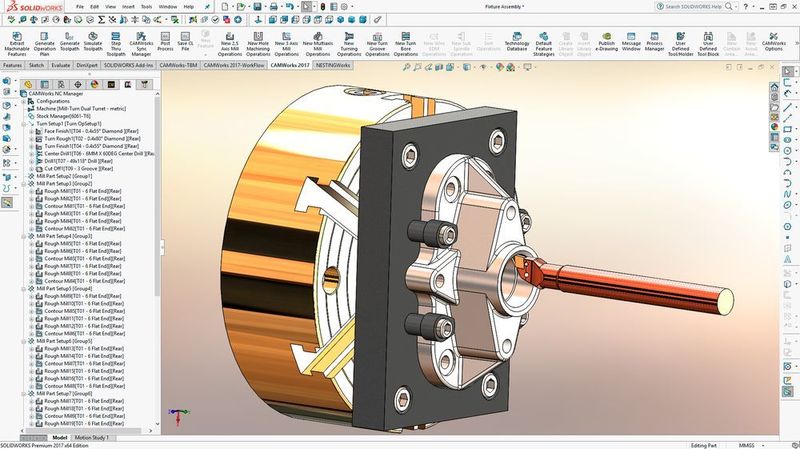This screenshot has height=449, width=800.
Task: Open the Insert menu
Action: [x=128, y=7]
